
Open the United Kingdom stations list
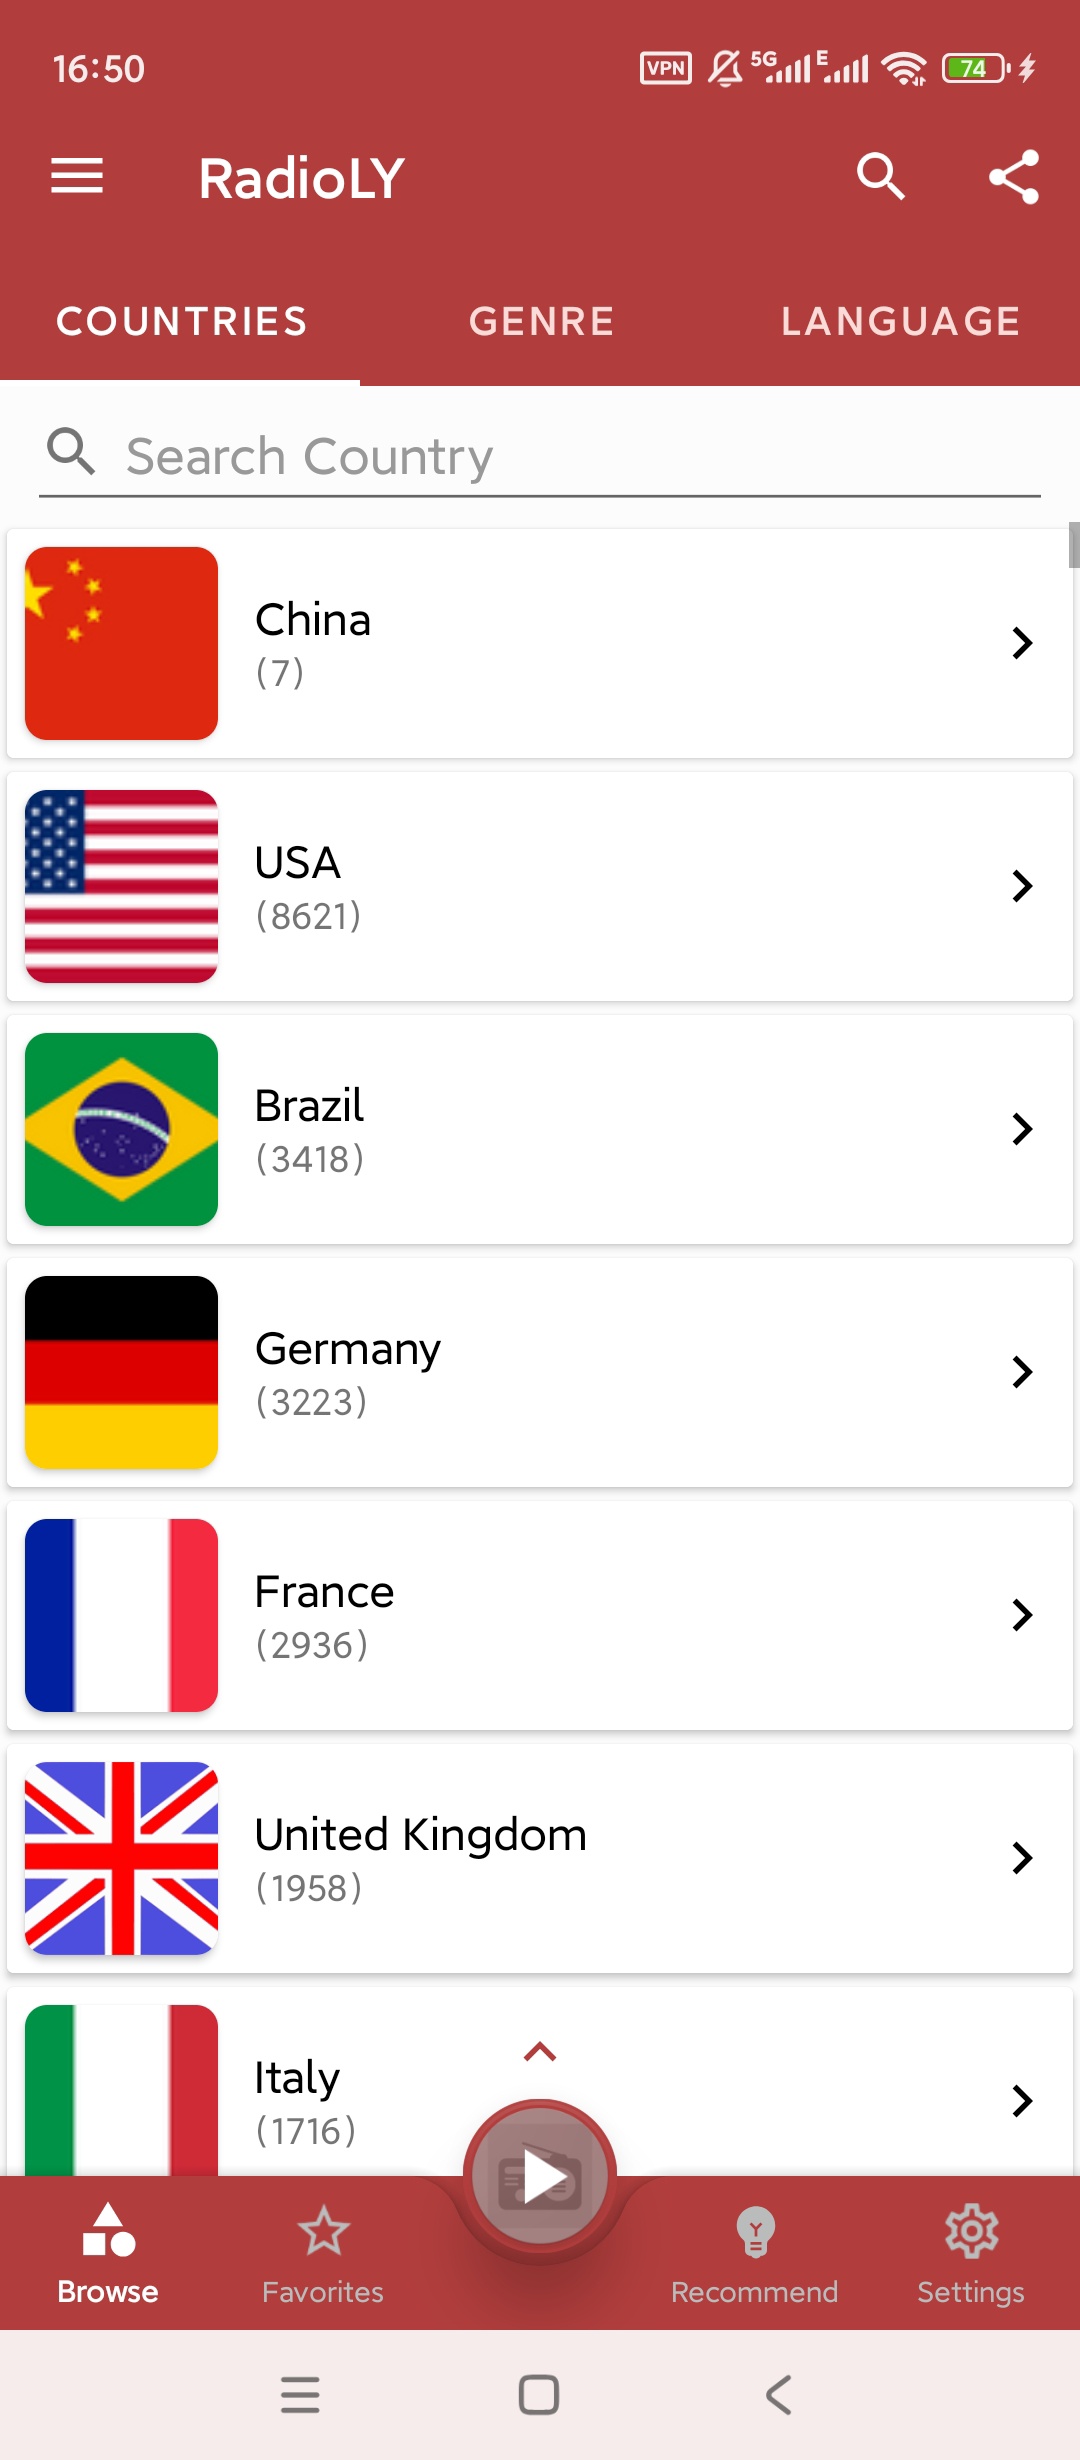pyautogui.click(x=540, y=1858)
